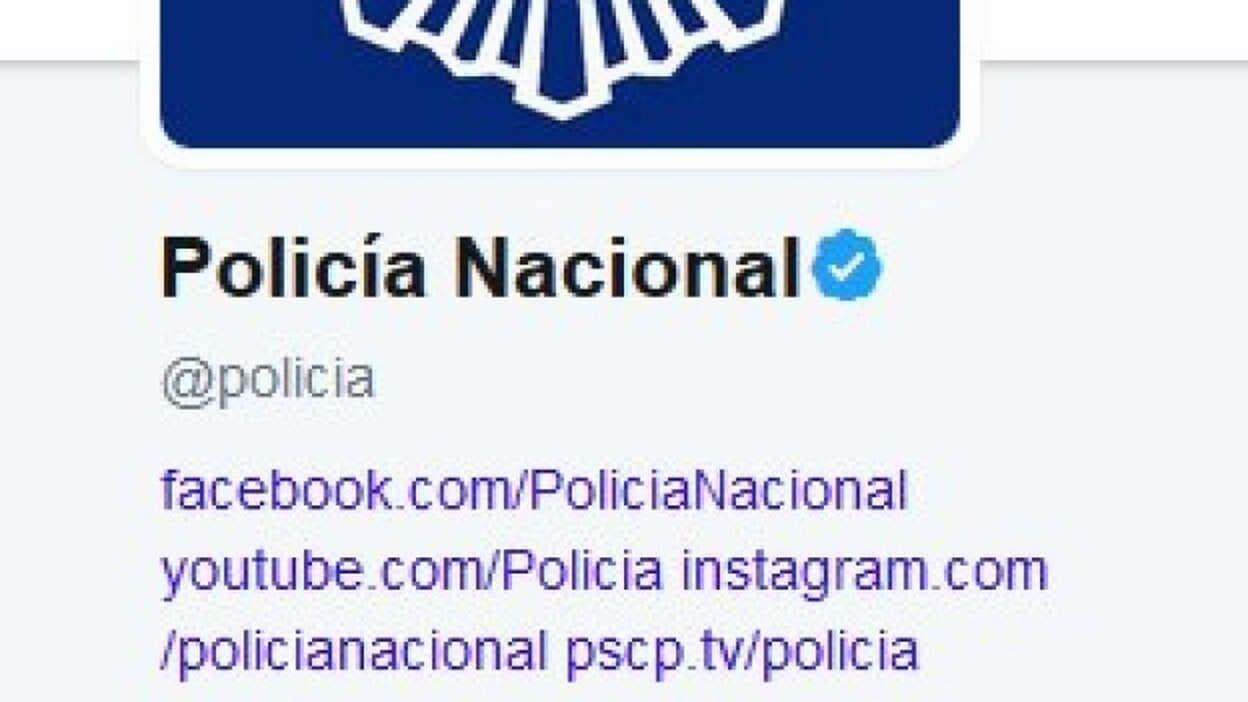Click the instagram.com link text
Viewport: 1248px width, 702px height.
click(865, 572)
